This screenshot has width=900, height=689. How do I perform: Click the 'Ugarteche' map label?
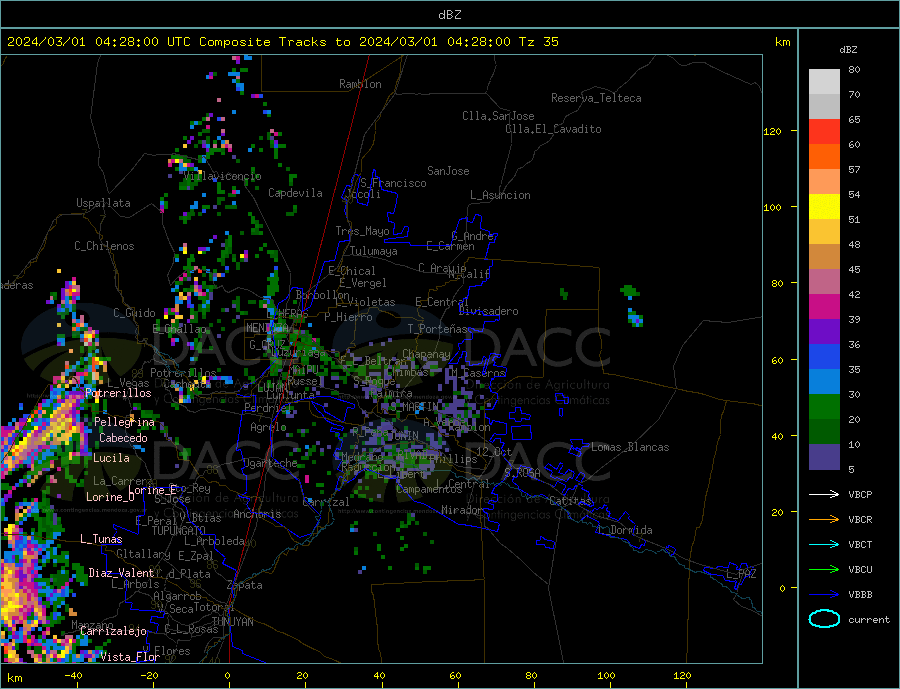pyautogui.click(x=270, y=463)
